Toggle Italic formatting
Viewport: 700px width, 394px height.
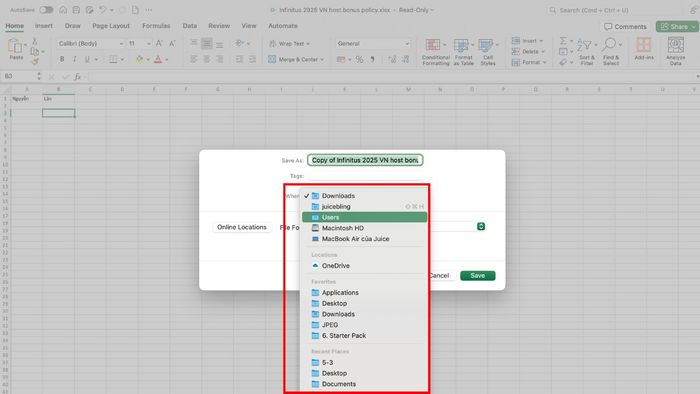click(75, 59)
